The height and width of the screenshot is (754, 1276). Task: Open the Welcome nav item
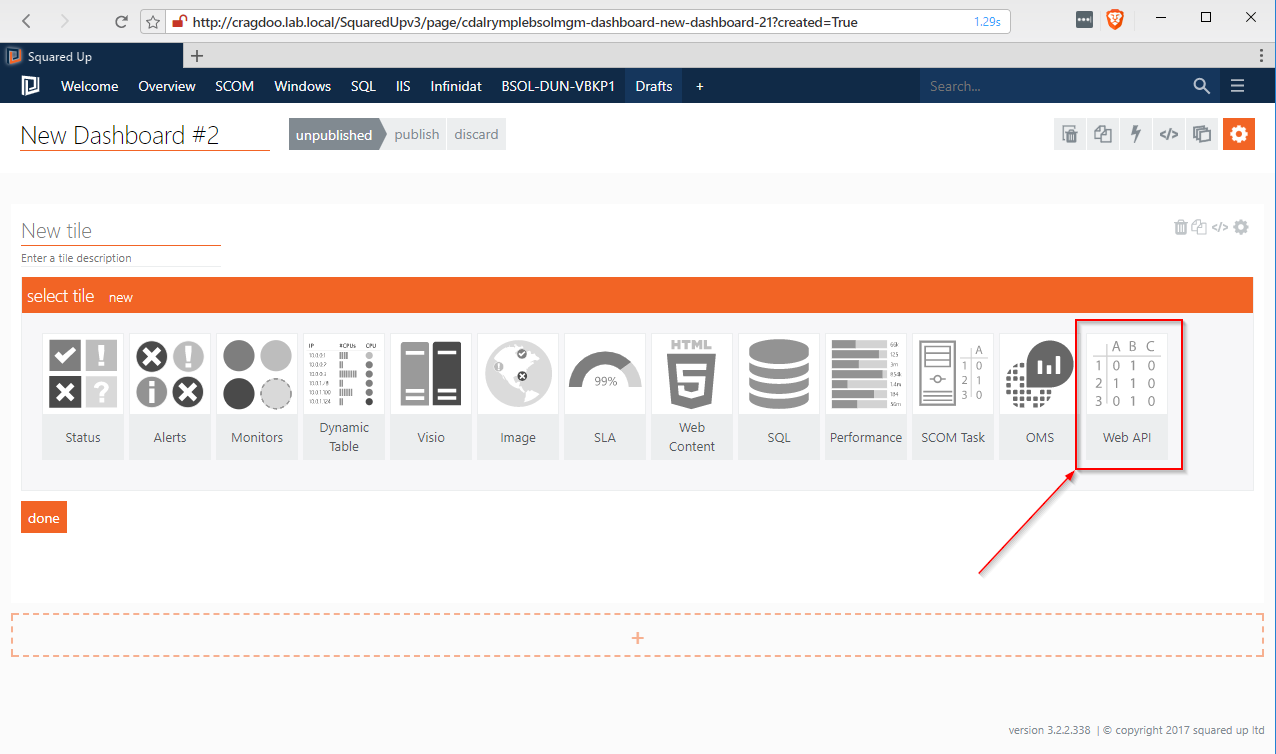click(90, 86)
